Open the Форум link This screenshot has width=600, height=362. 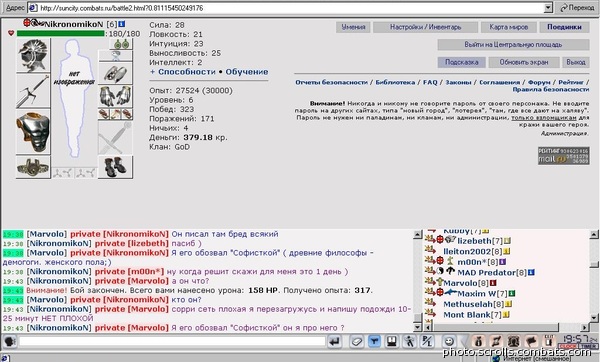pos(539,82)
